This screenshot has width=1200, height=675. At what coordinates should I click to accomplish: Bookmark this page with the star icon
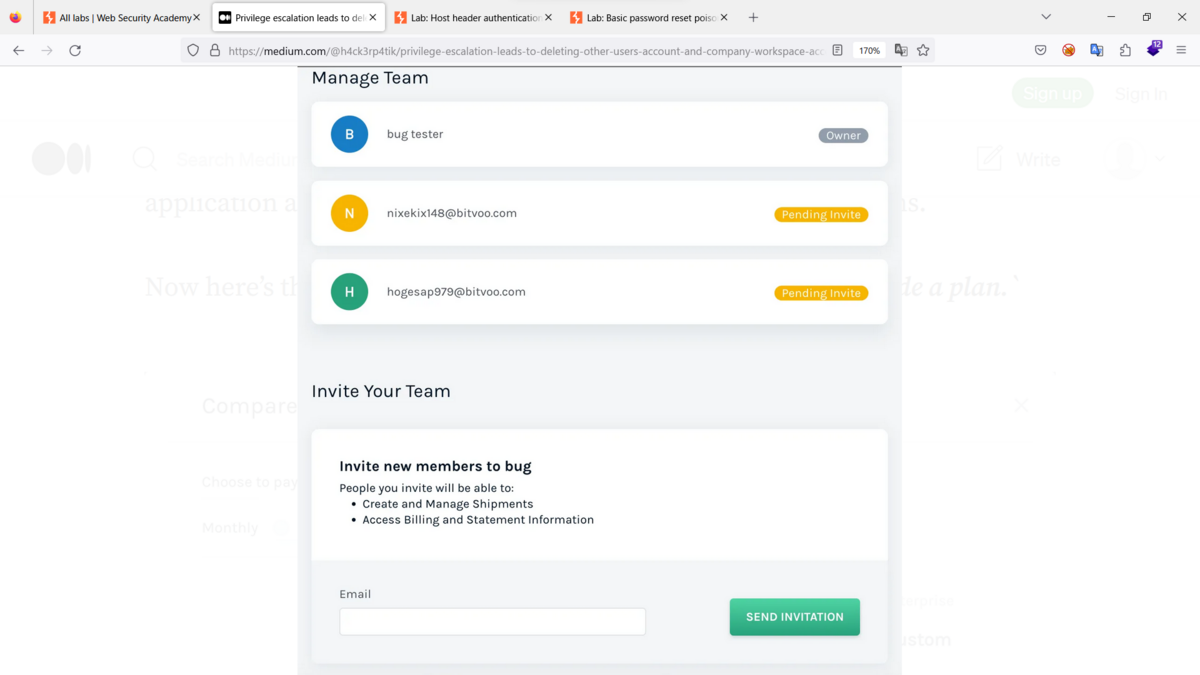point(923,50)
